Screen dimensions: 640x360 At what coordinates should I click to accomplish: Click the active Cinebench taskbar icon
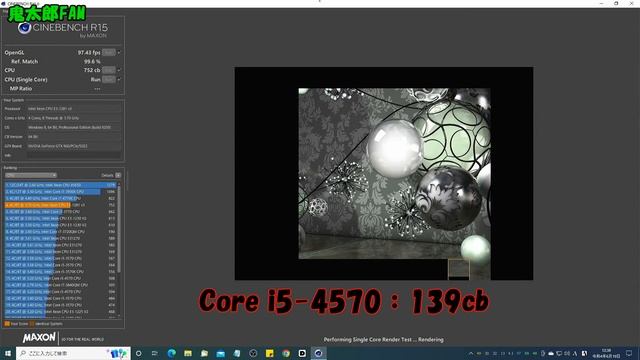click(x=318, y=353)
